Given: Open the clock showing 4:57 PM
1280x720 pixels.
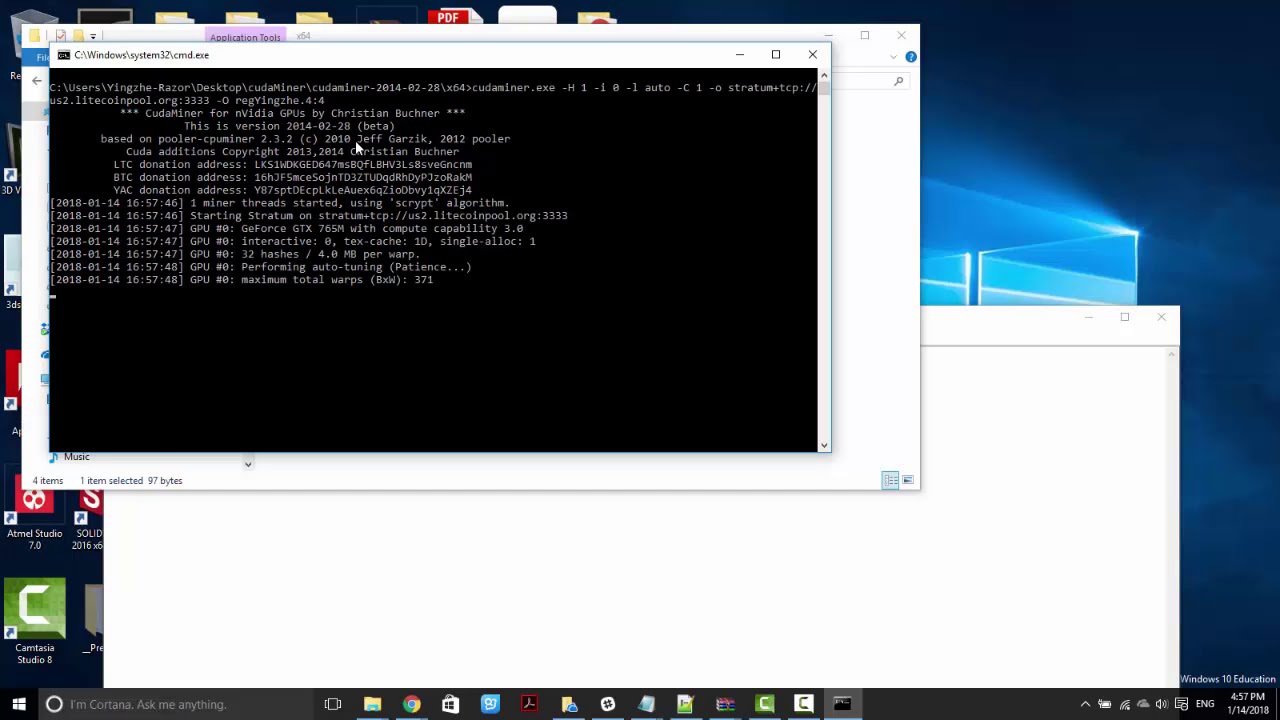Looking at the screenshot, I should [x=1247, y=703].
